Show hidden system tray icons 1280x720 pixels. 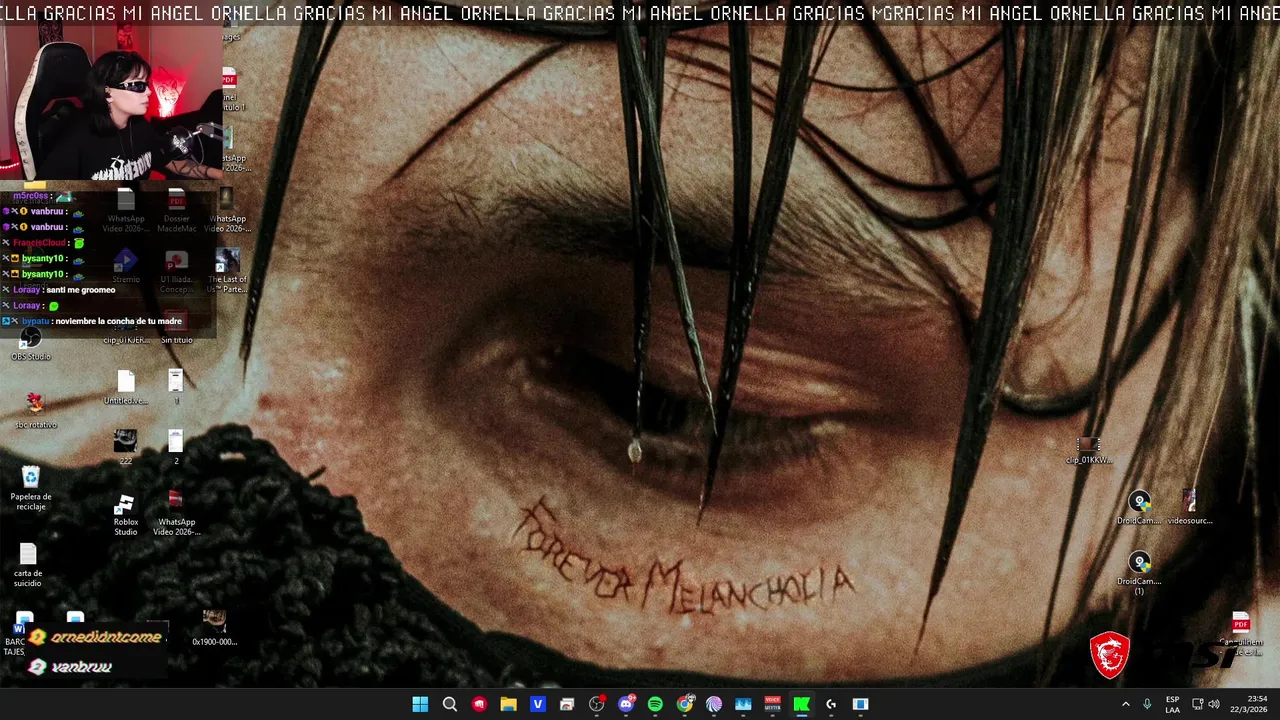1125,704
